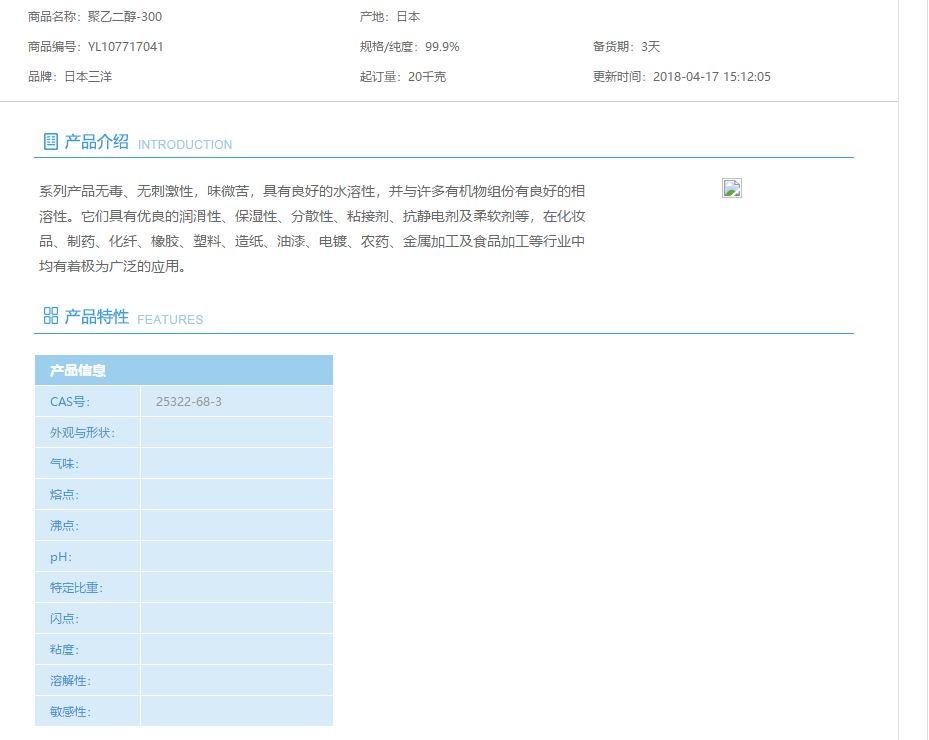Click the 敏感性 row label
929x740 pixels.
(70, 712)
